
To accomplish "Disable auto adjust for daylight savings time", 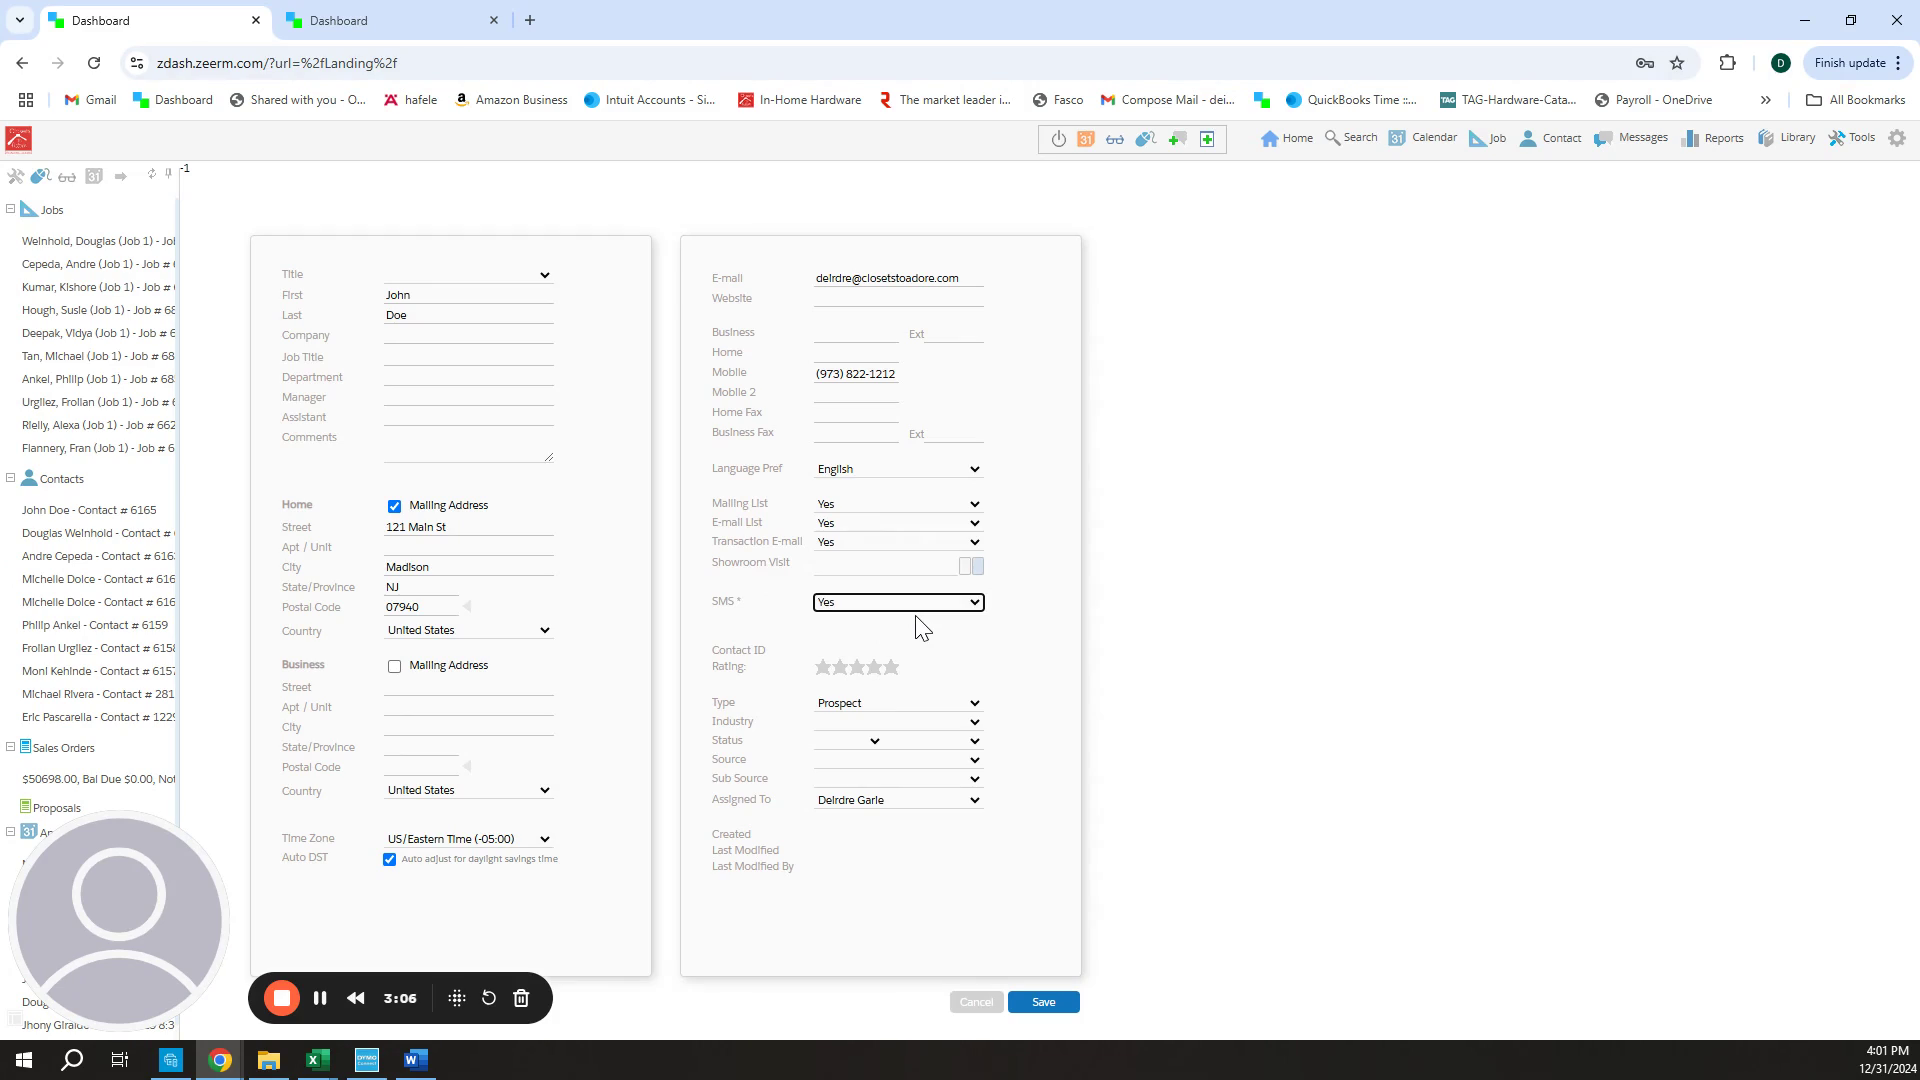I will coord(389,860).
